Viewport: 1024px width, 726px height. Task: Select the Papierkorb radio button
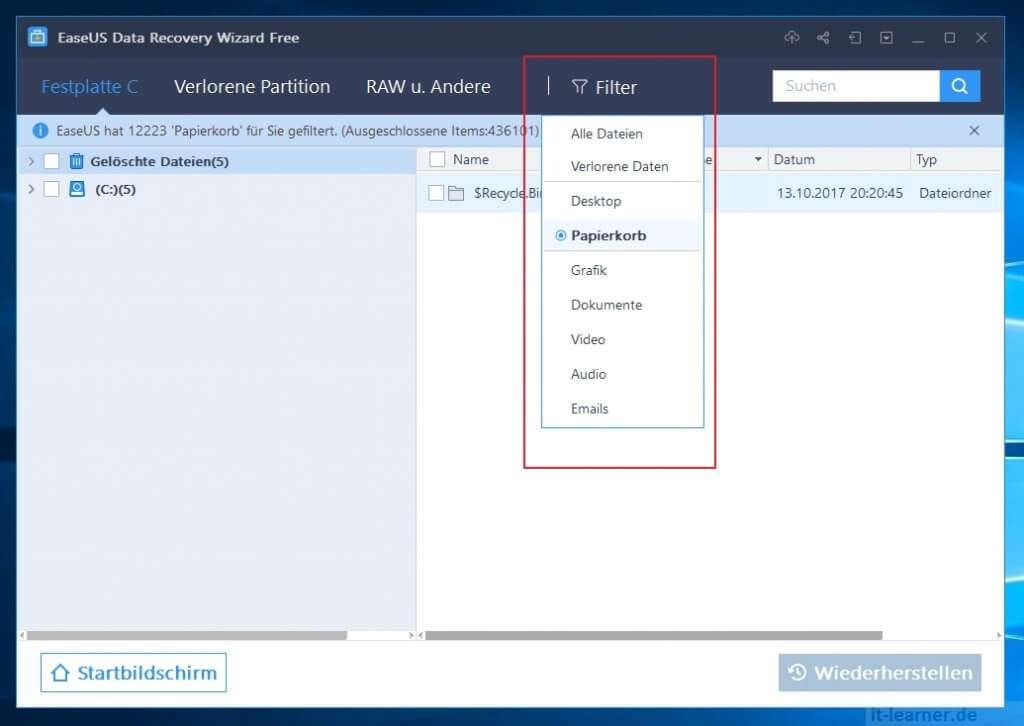click(560, 235)
